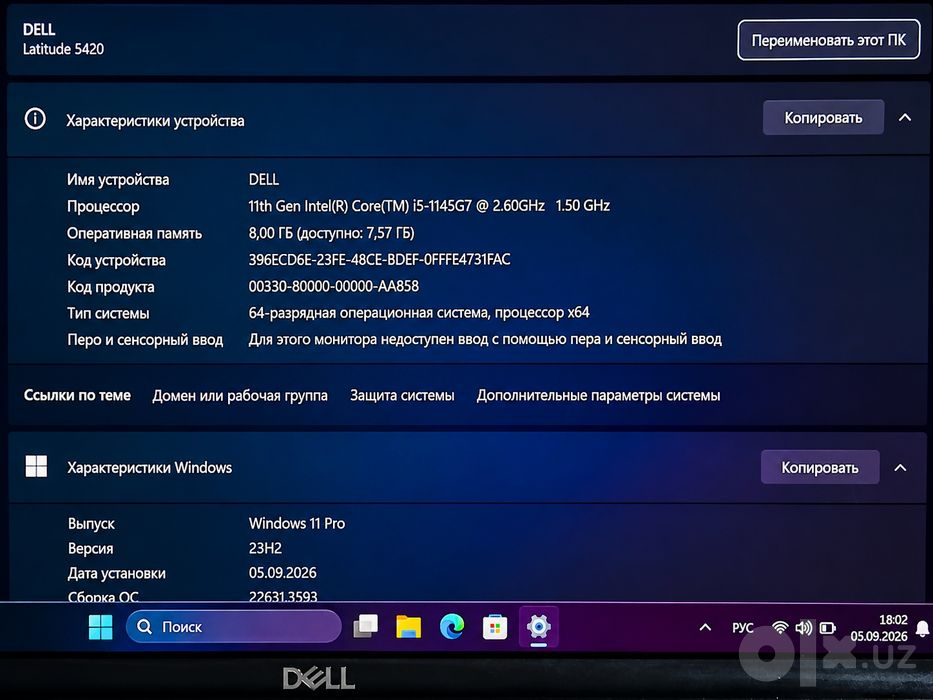
Task: Open Дополнительные параметры системы link
Action: click(x=599, y=395)
